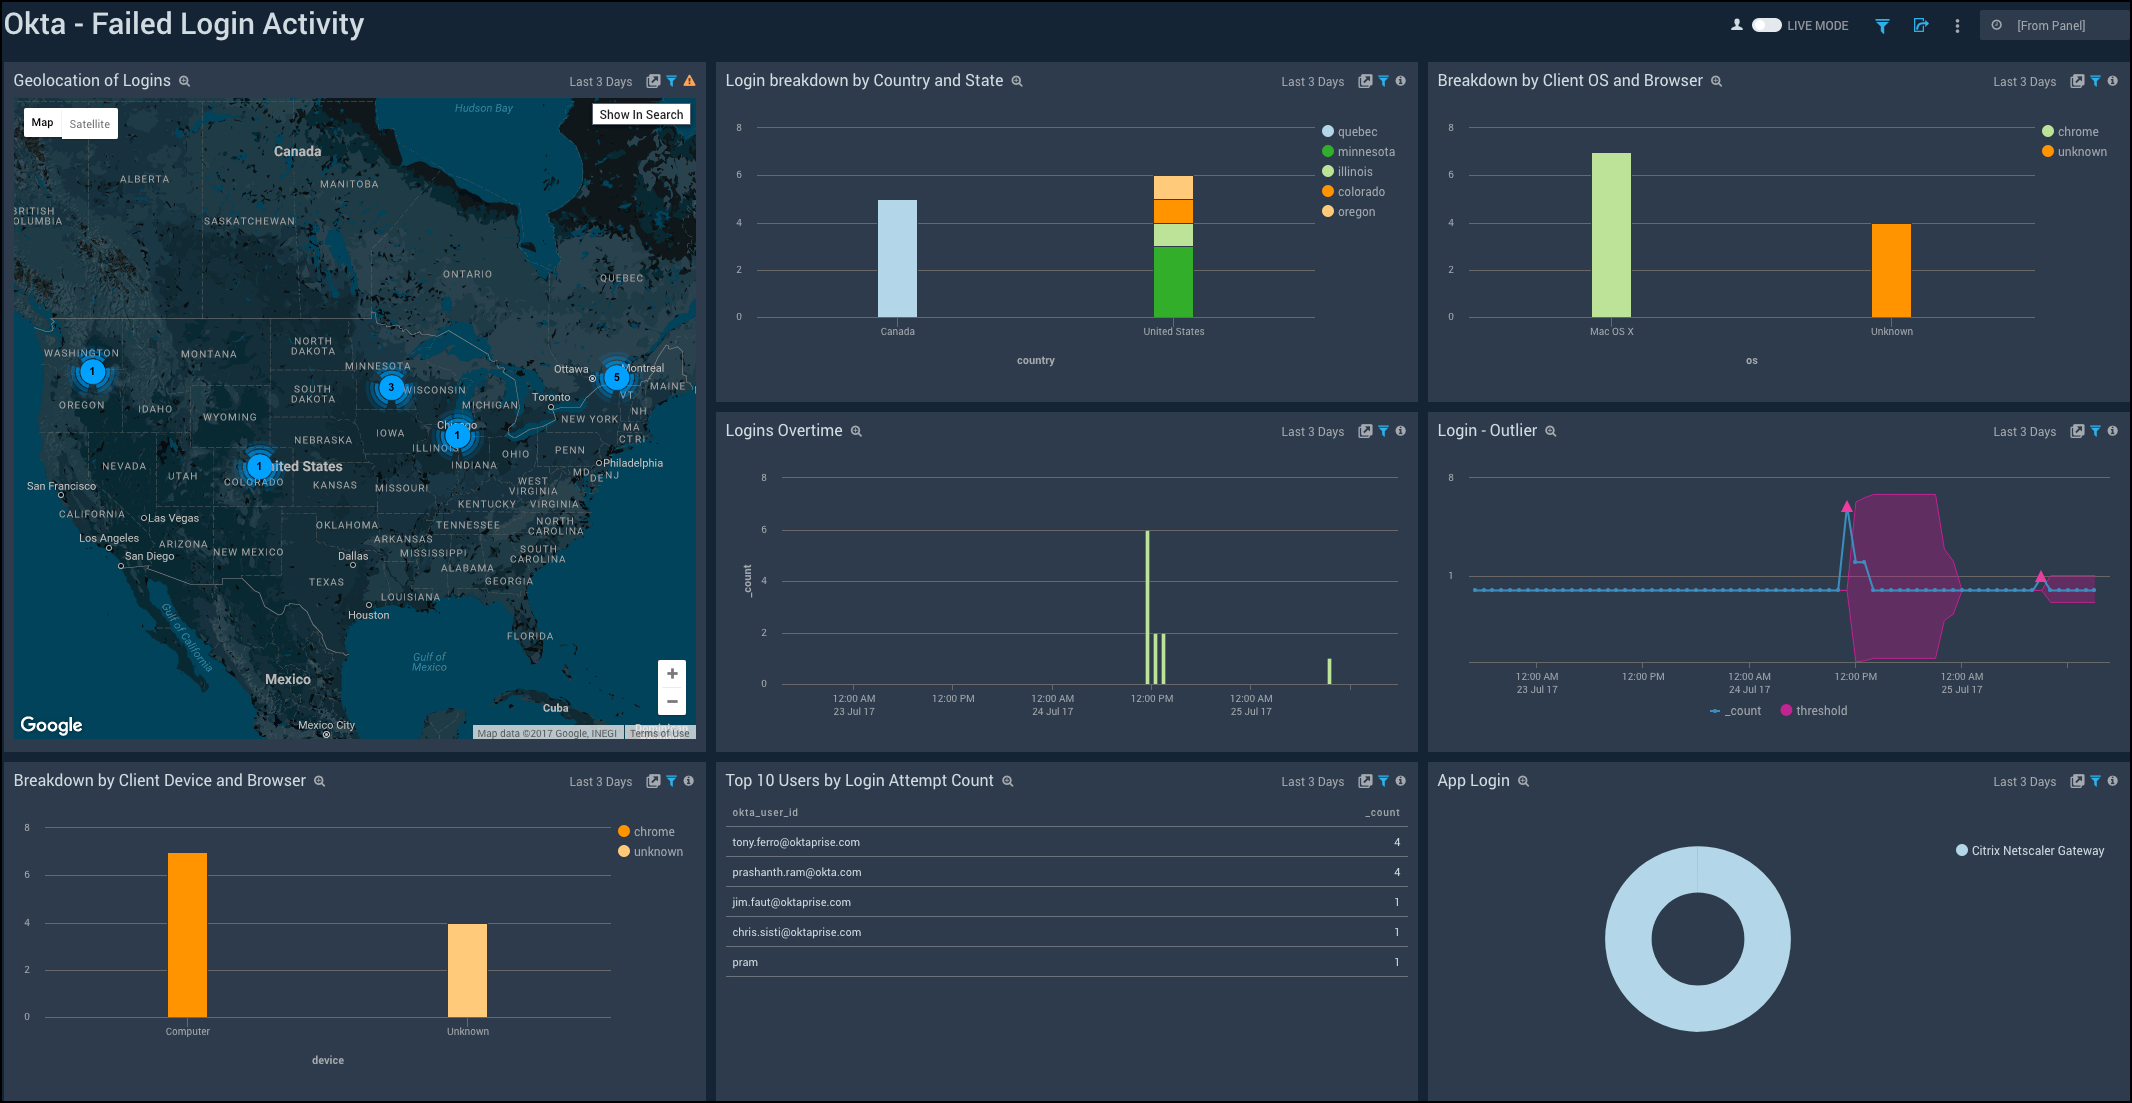Click the magnifier next to Top 10 Users title
This screenshot has height=1103, width=2132.
[1008, 781]
